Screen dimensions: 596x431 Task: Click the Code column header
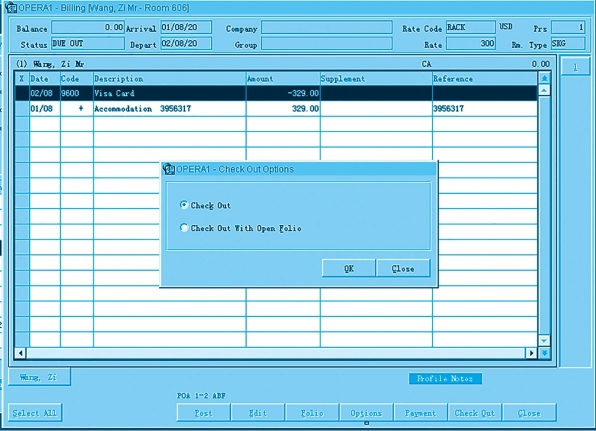pyautogui.click(x=77, y=79)
